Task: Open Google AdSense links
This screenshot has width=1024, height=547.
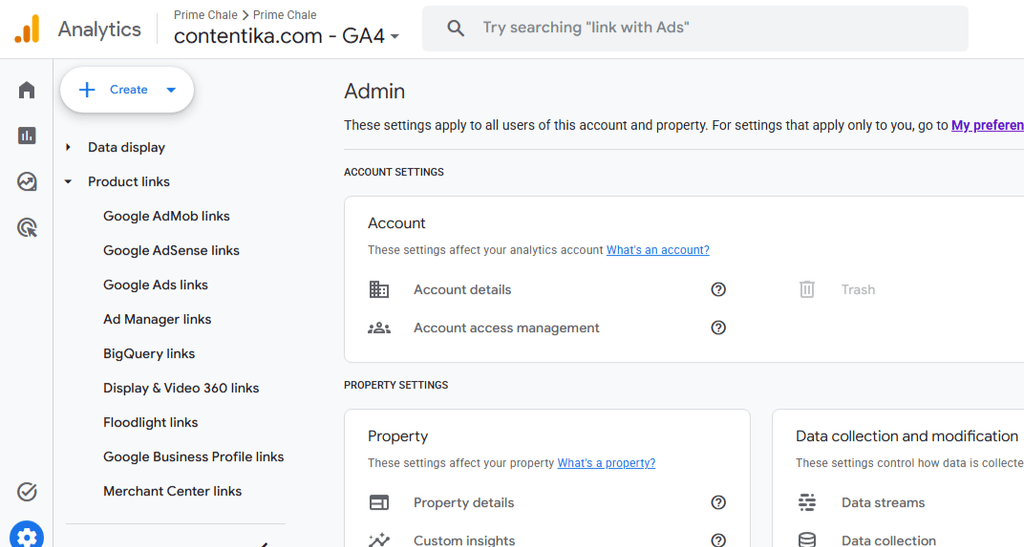Action: (171, 251)
